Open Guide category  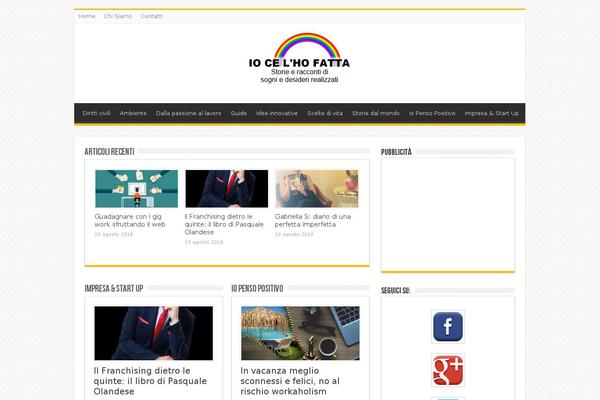point(239,113)
